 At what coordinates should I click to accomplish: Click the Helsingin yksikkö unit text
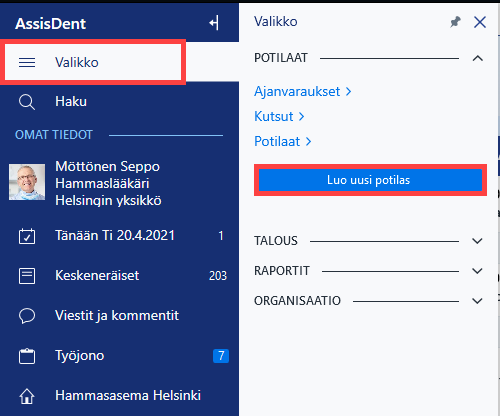108,201
